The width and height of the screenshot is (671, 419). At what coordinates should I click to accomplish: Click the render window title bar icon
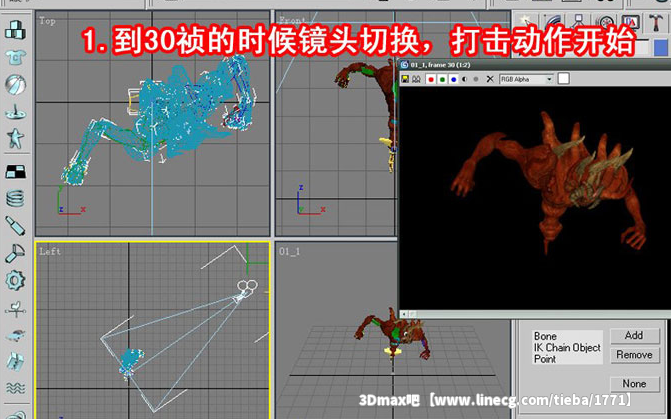[404, 65]
